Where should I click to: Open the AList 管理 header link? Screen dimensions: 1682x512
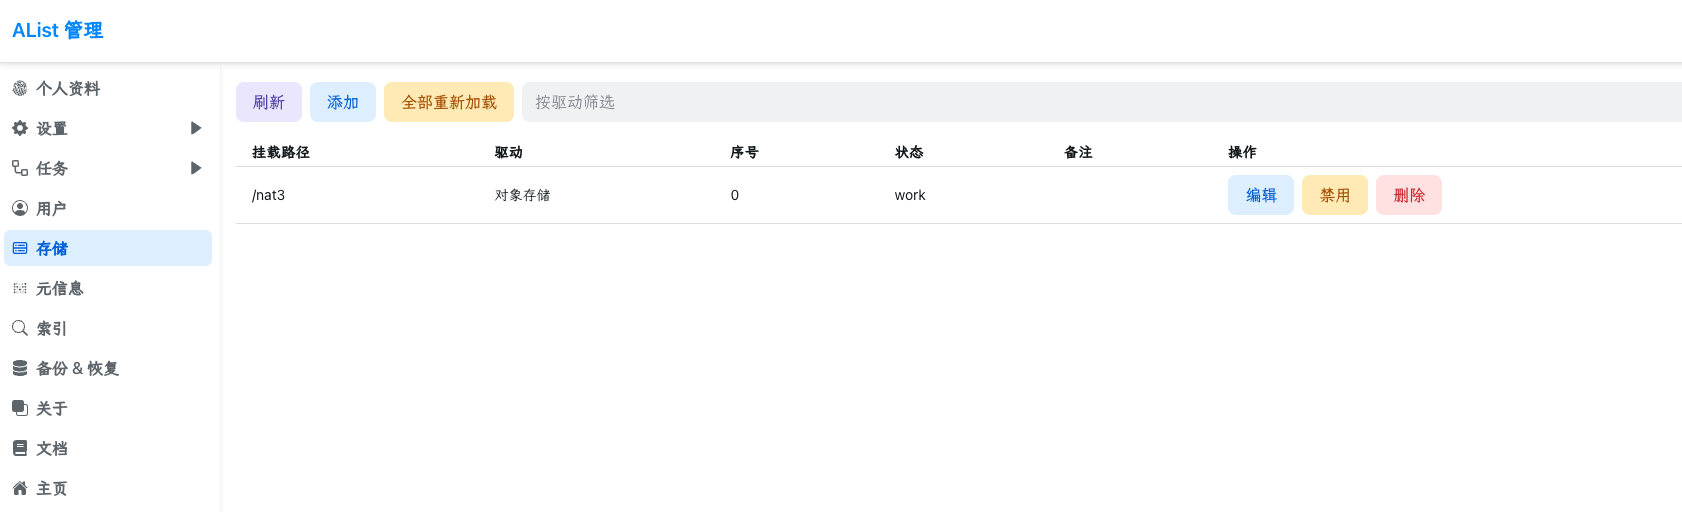pyautogui.click(x=58, y=30)
